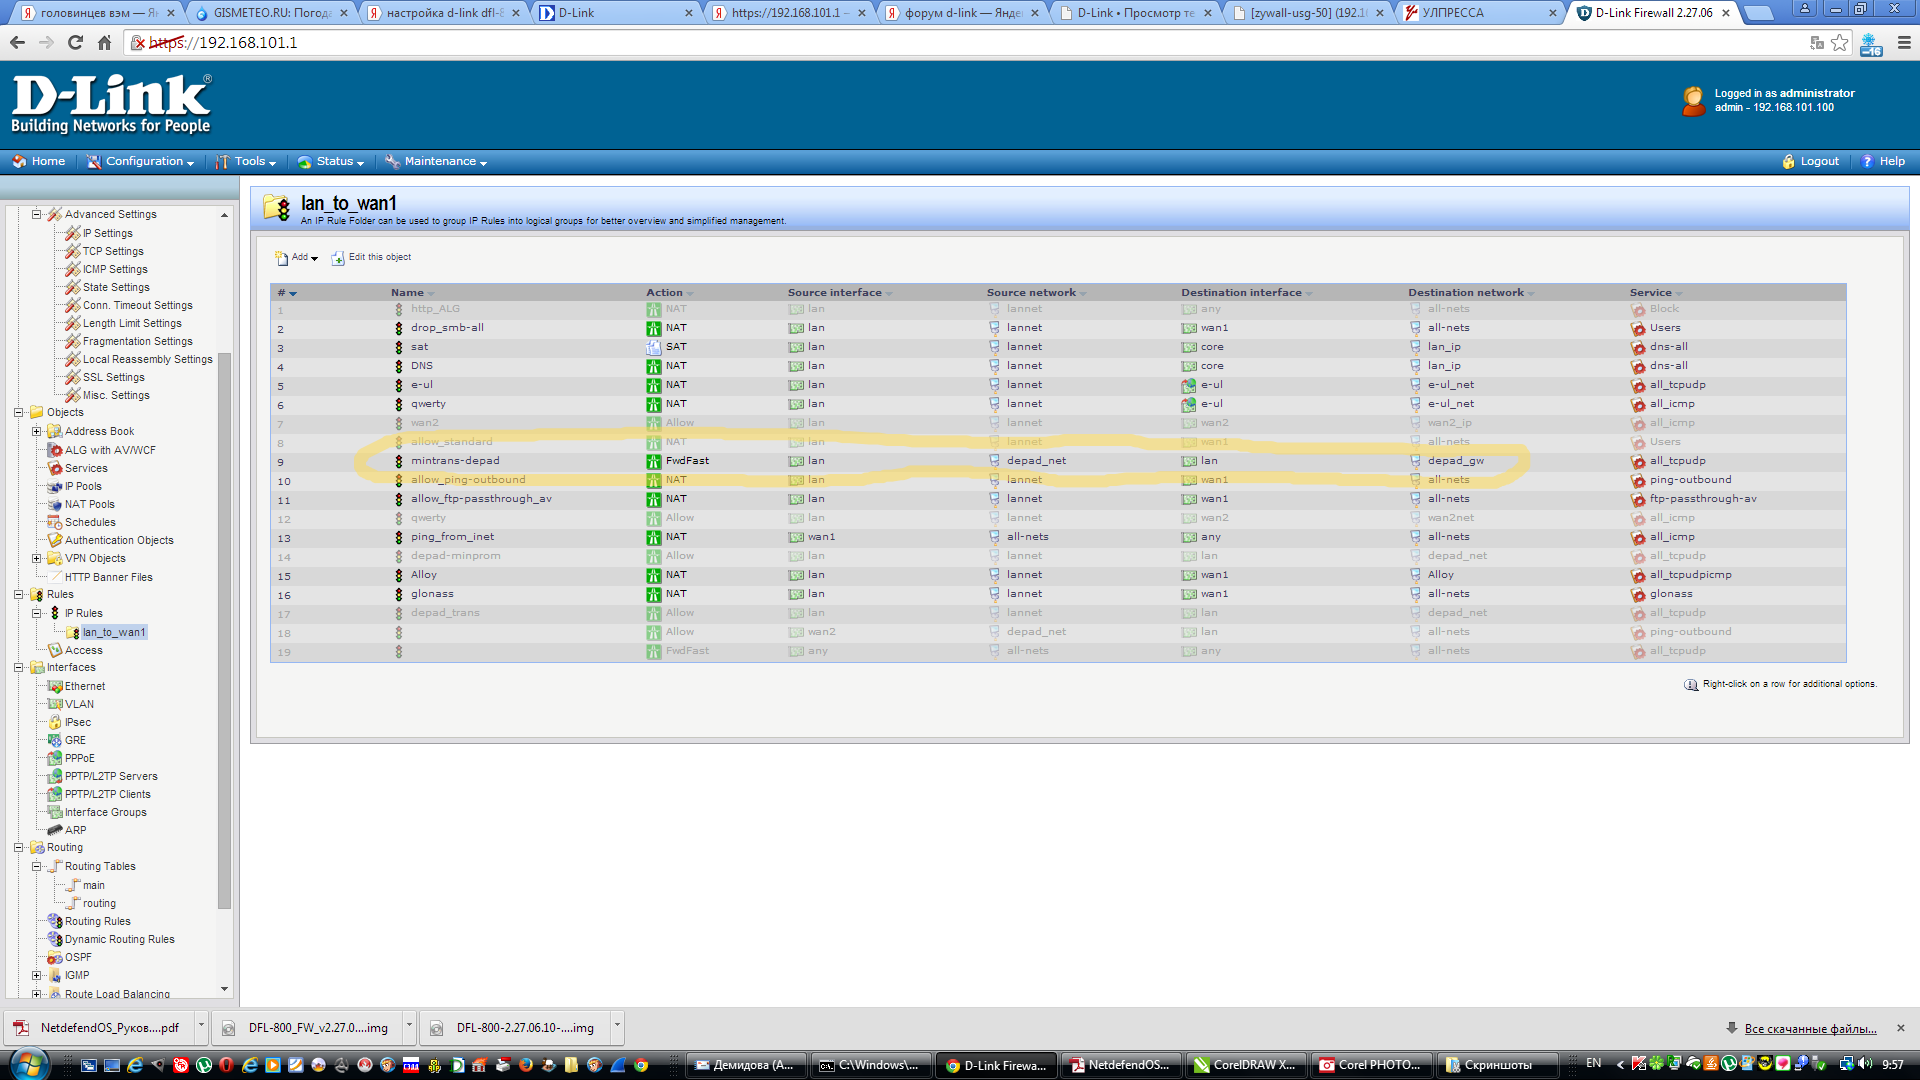
Task: Click the Logout link
Action: pos(1818,162)
